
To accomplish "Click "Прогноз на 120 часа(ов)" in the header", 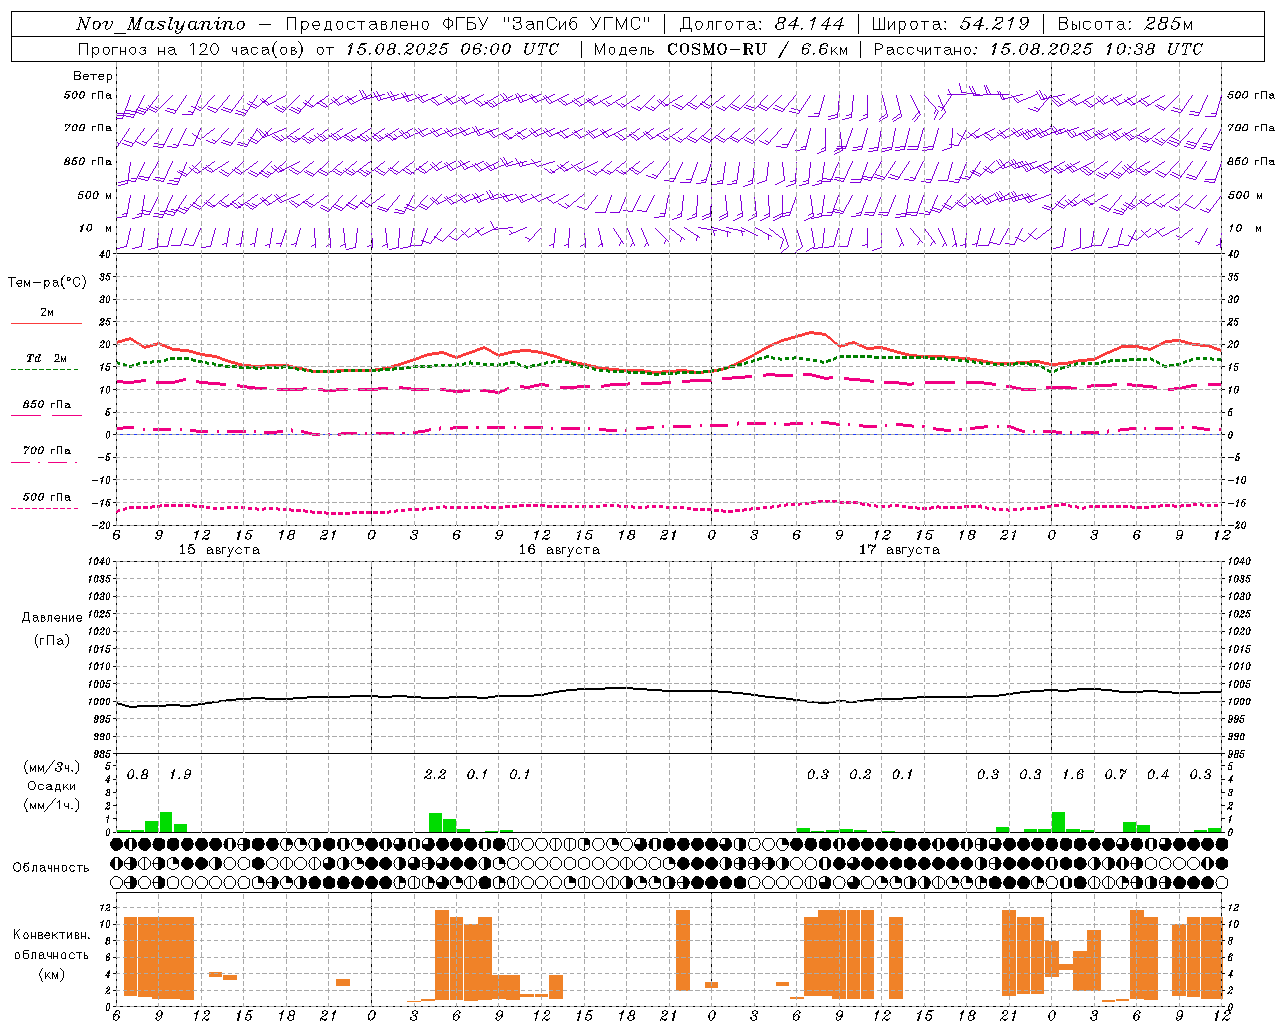I will (193, 49).
